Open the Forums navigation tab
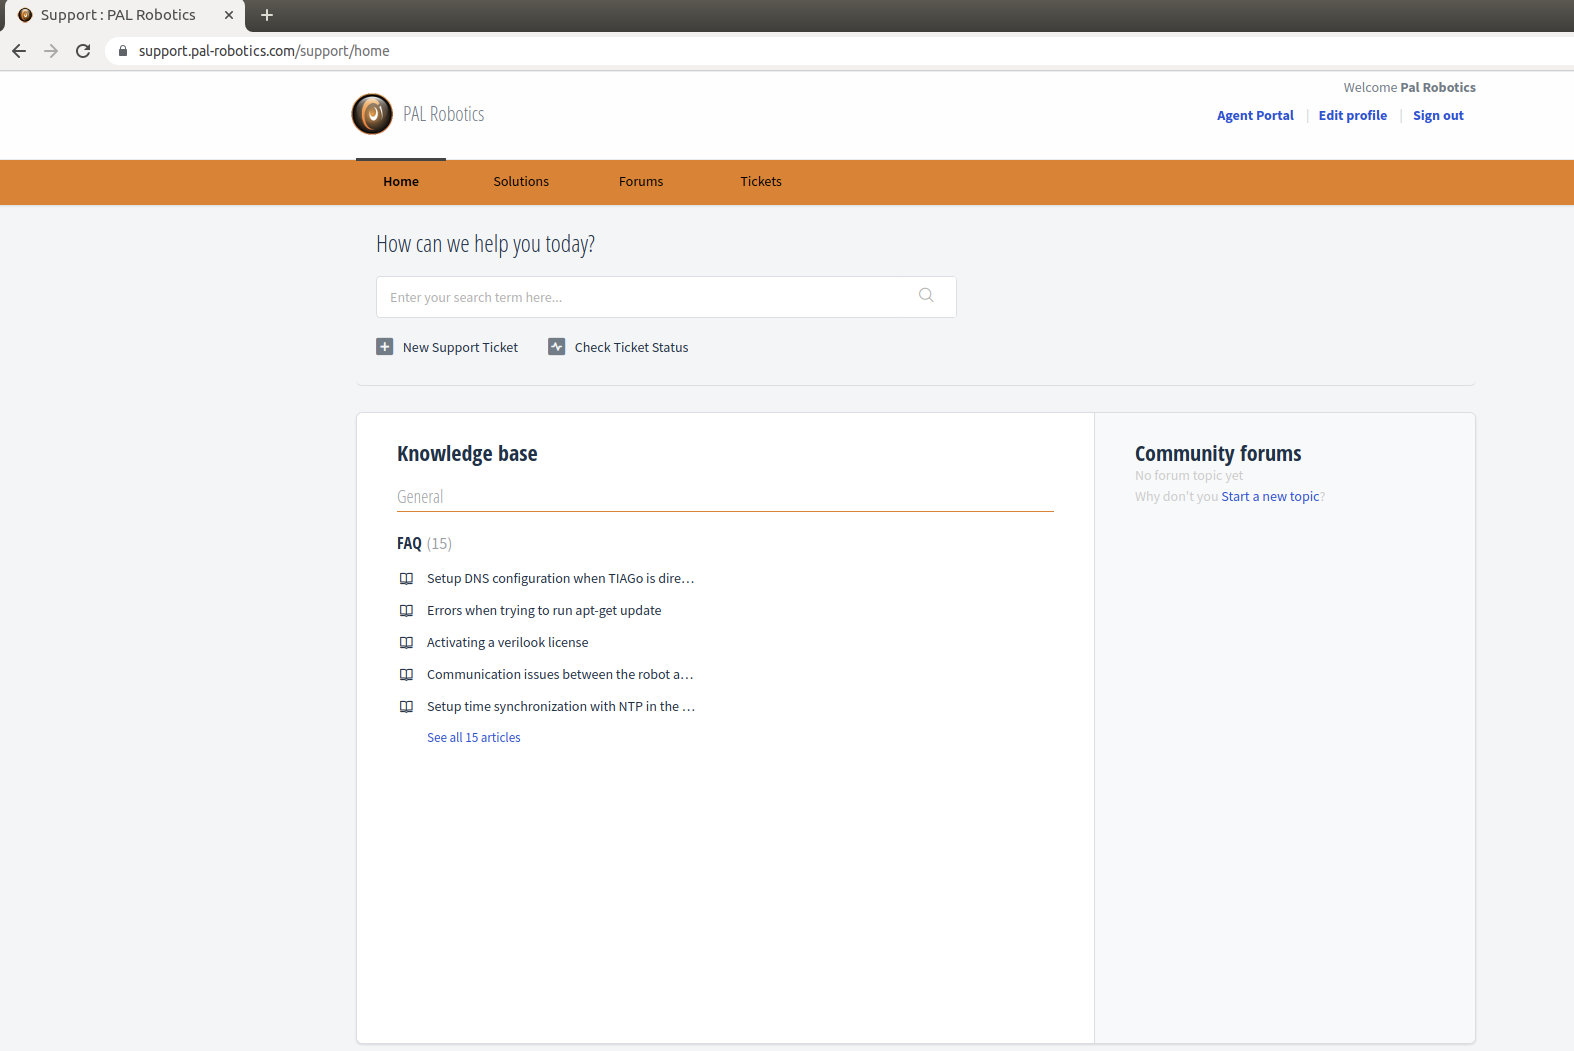 (x=641, y=182)
